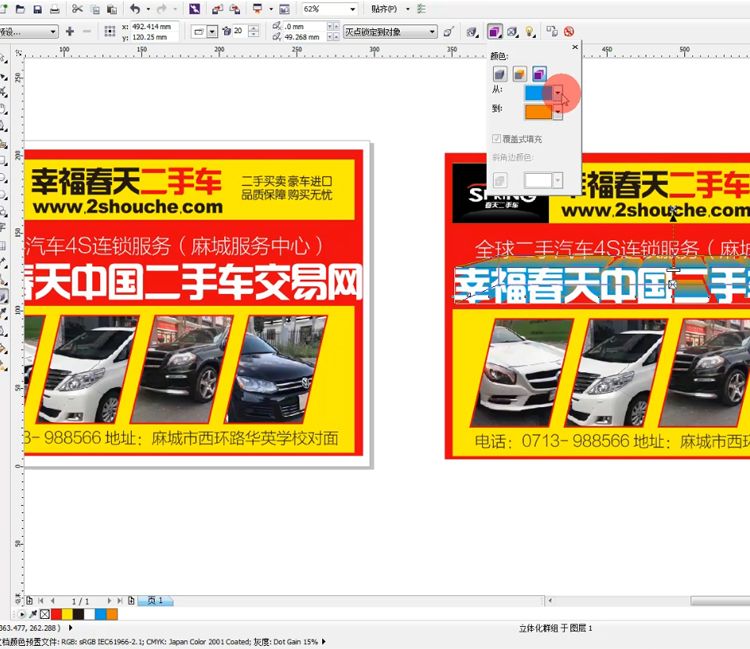Open a file with the folder icon
This screenshot has height=649, width=750.
pyautogui.click(x=20, y=9)
